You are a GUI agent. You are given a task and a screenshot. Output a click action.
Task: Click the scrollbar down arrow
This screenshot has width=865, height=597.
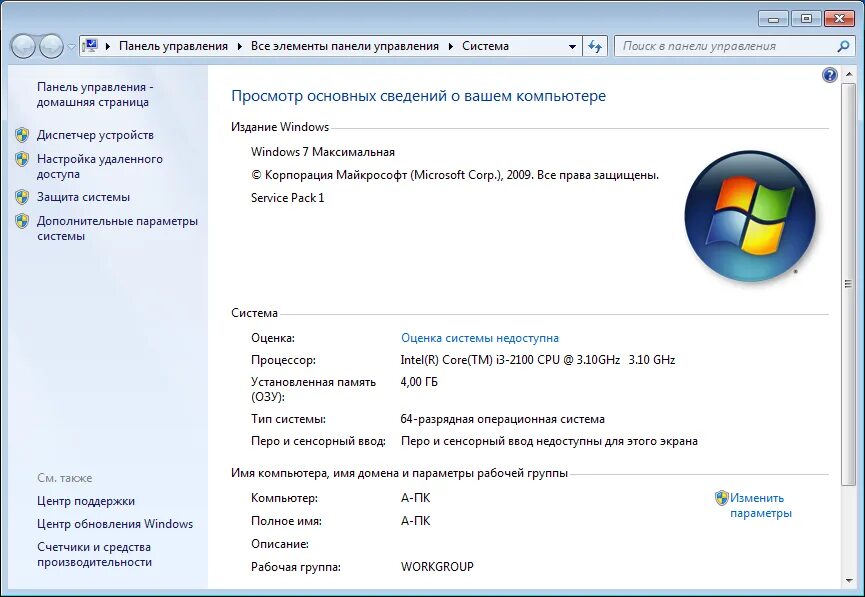coord(848,580)
